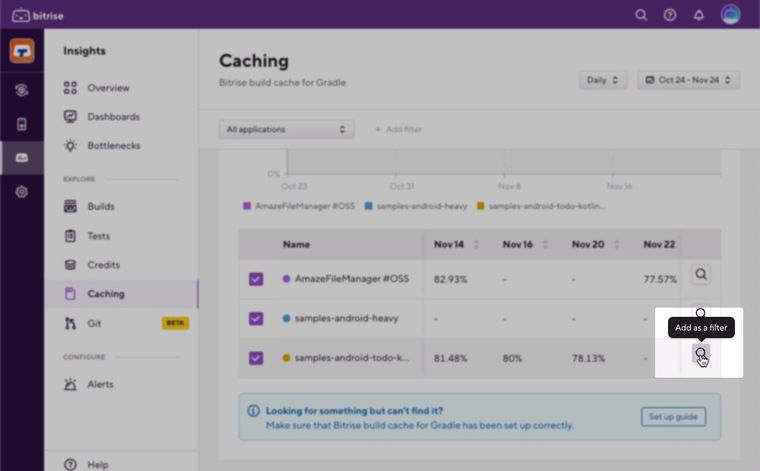Screen dimensions: 760x471
Task: Toggle samples-android-heavy blue legend swatch
Action: 368,206
